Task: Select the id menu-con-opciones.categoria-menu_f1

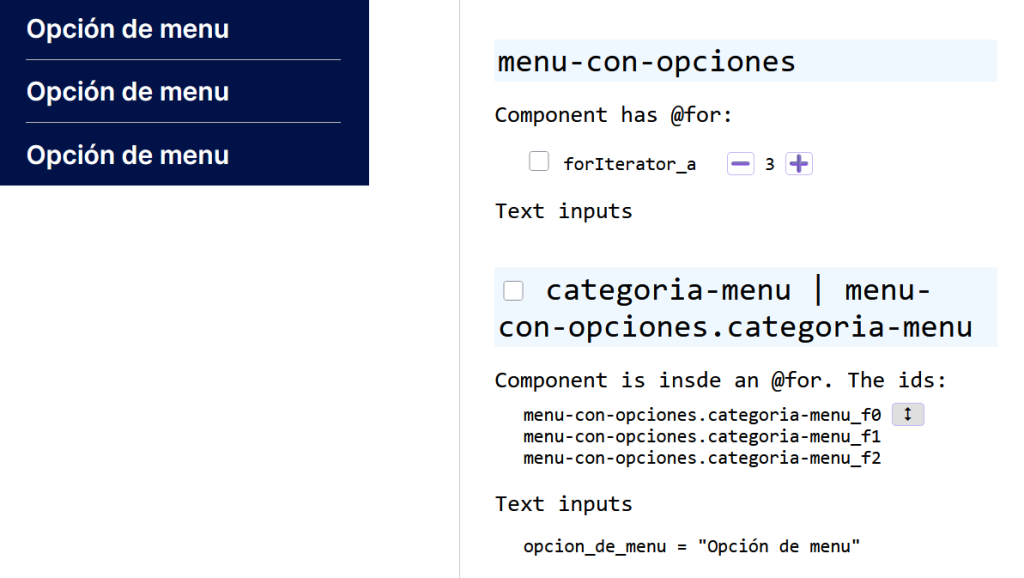Action: (701, 437)
